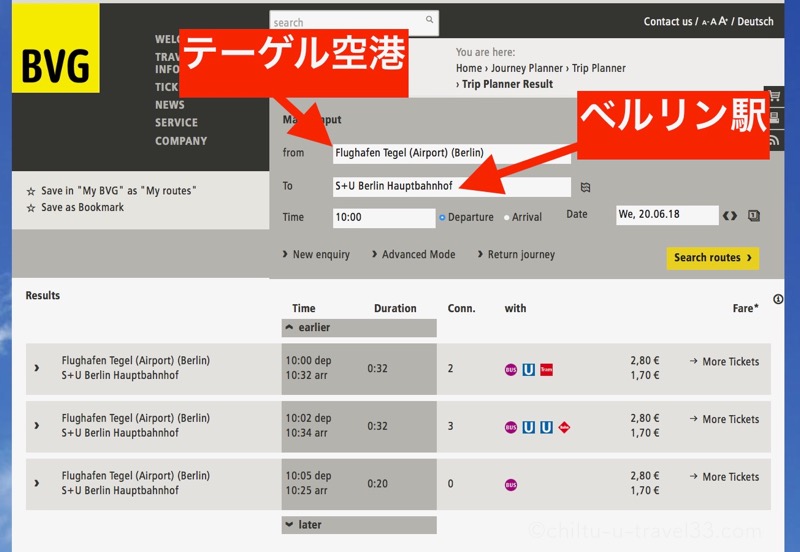The height and width of the screenshot is (552, 800).
Task: Click the date previous/next arrows
Action: 730,216
